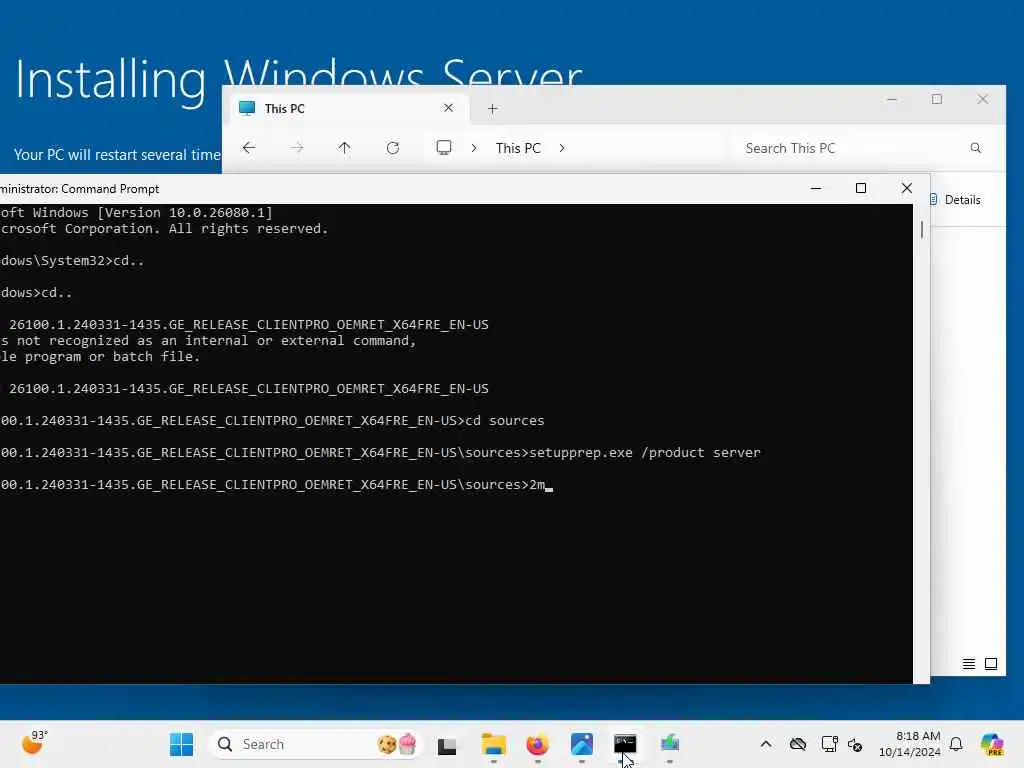Open File Explorer from taskbar
This screenshot has height=768, width=1024.
coord(494,744)
